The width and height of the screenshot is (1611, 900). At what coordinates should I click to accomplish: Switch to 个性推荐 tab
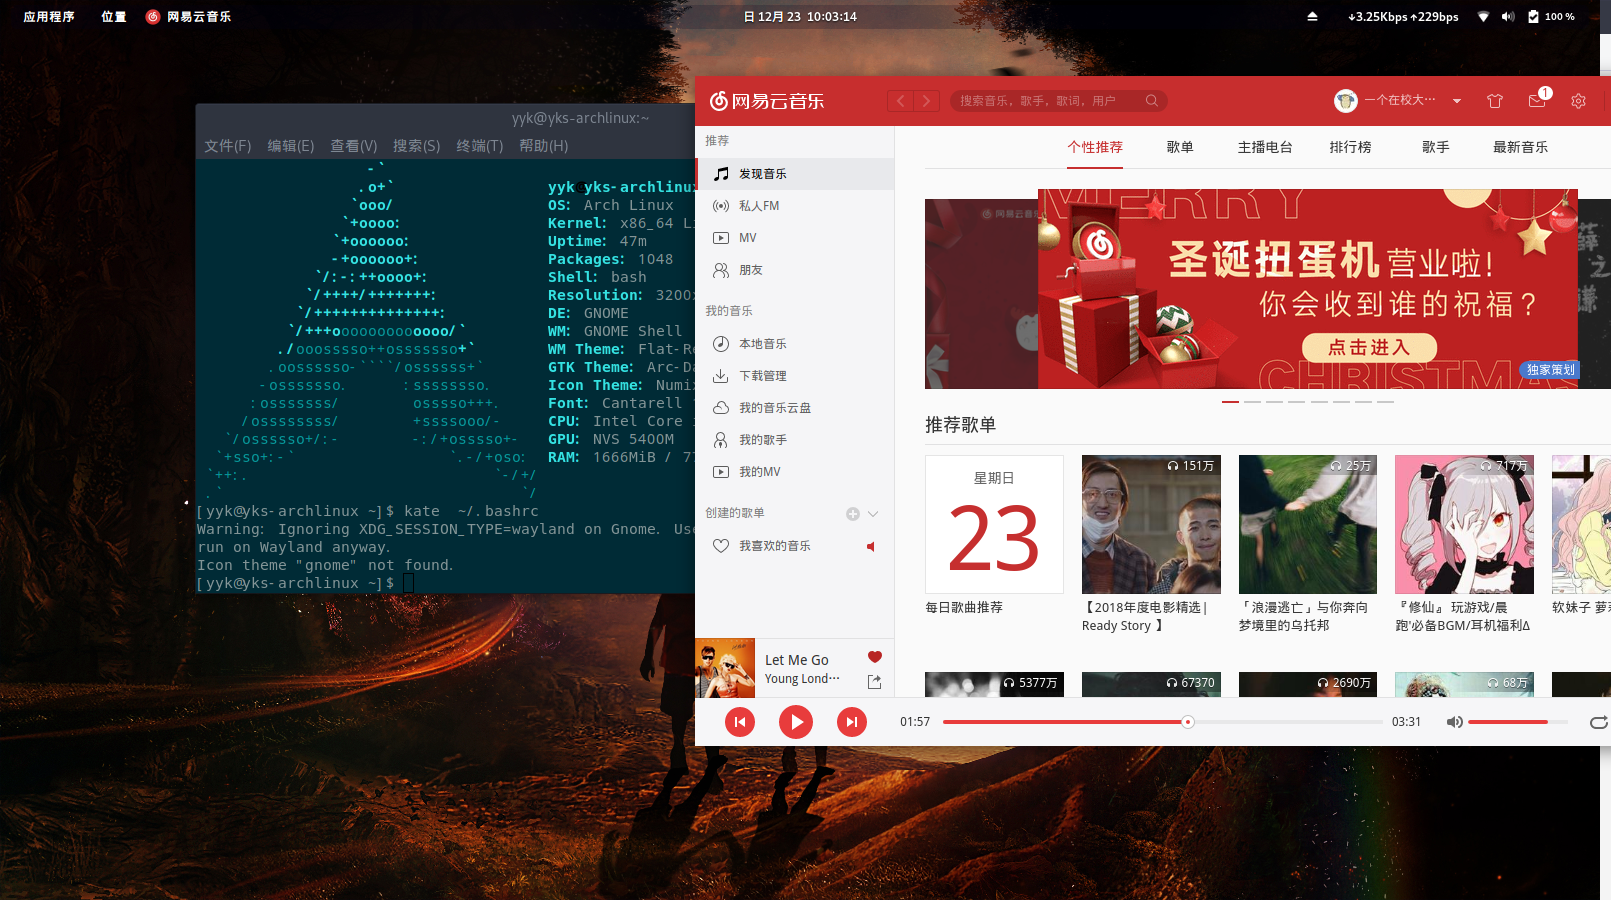(1095, 147)
